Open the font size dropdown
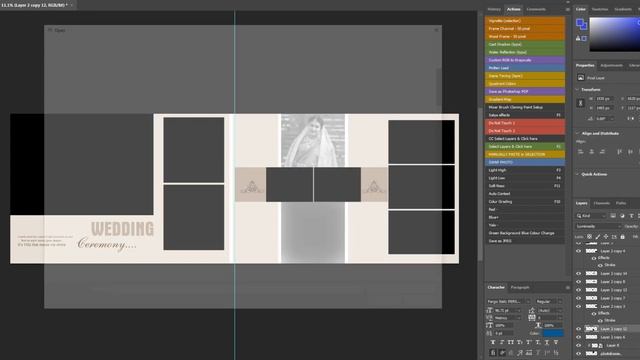 [508, 311]
